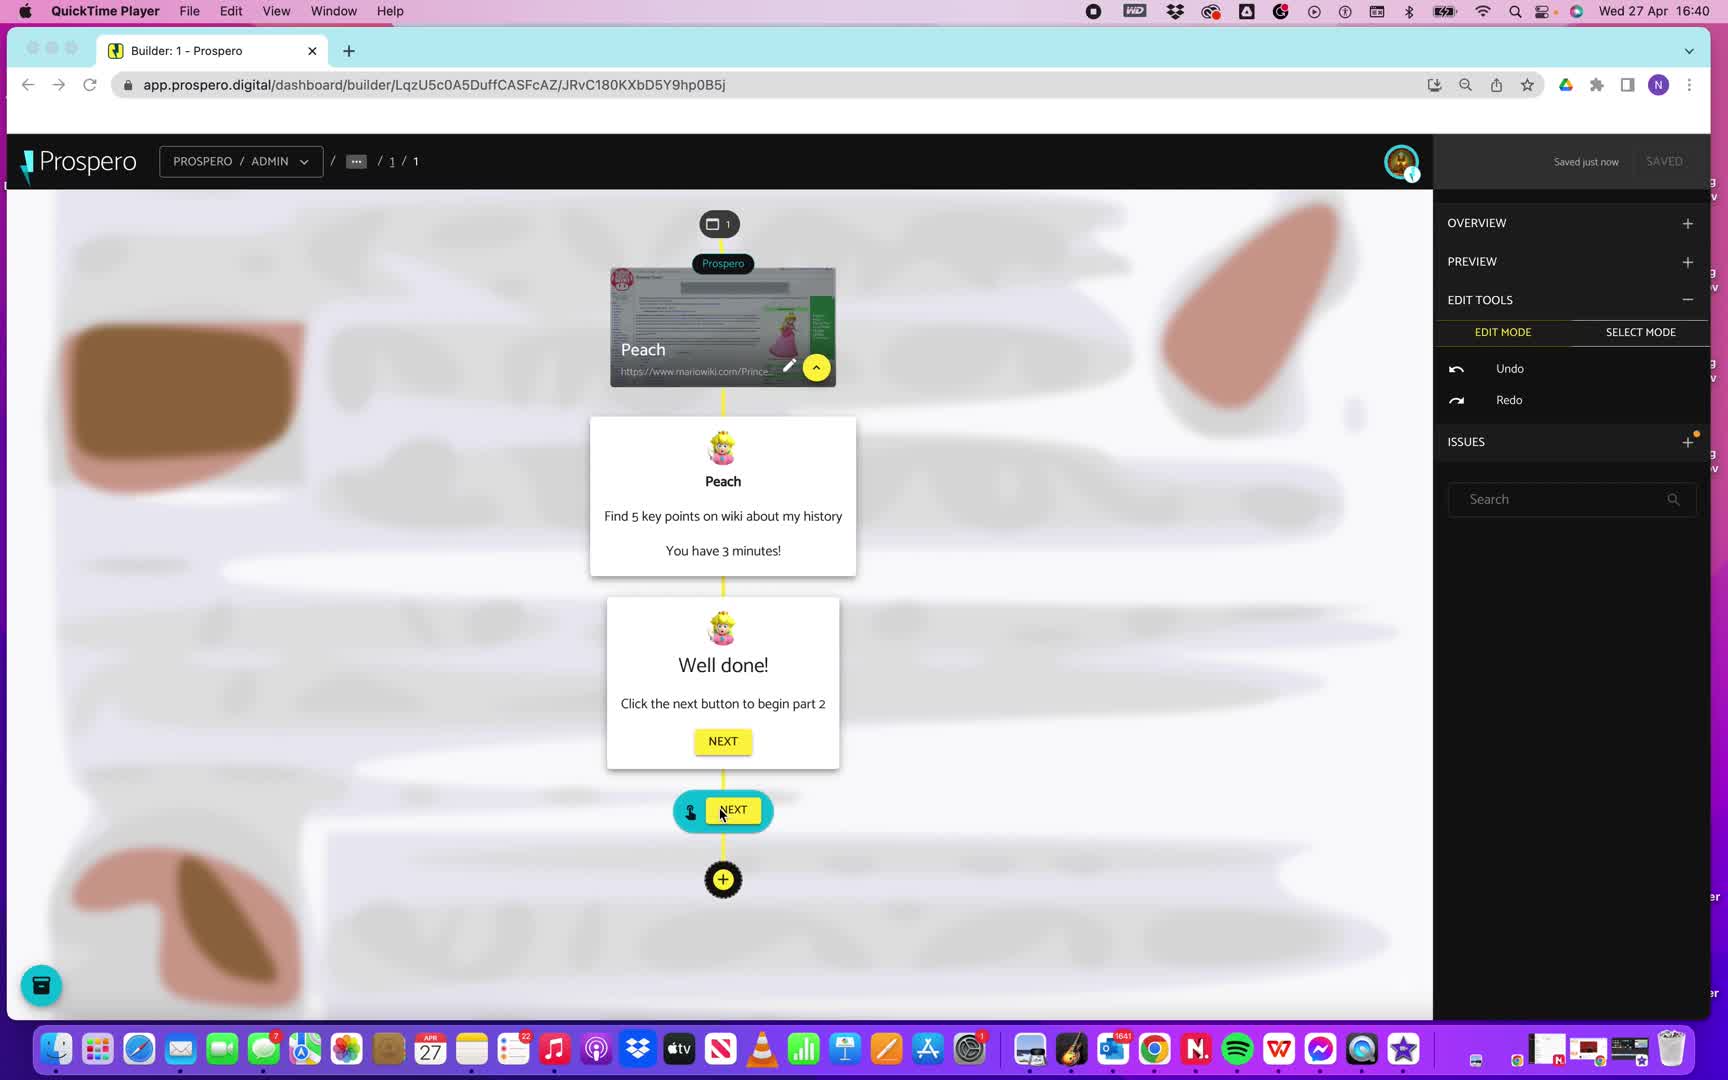Open the archive icon at bottom left
The height and width of the screenshot is (1080, 1728).
point(41,985)
